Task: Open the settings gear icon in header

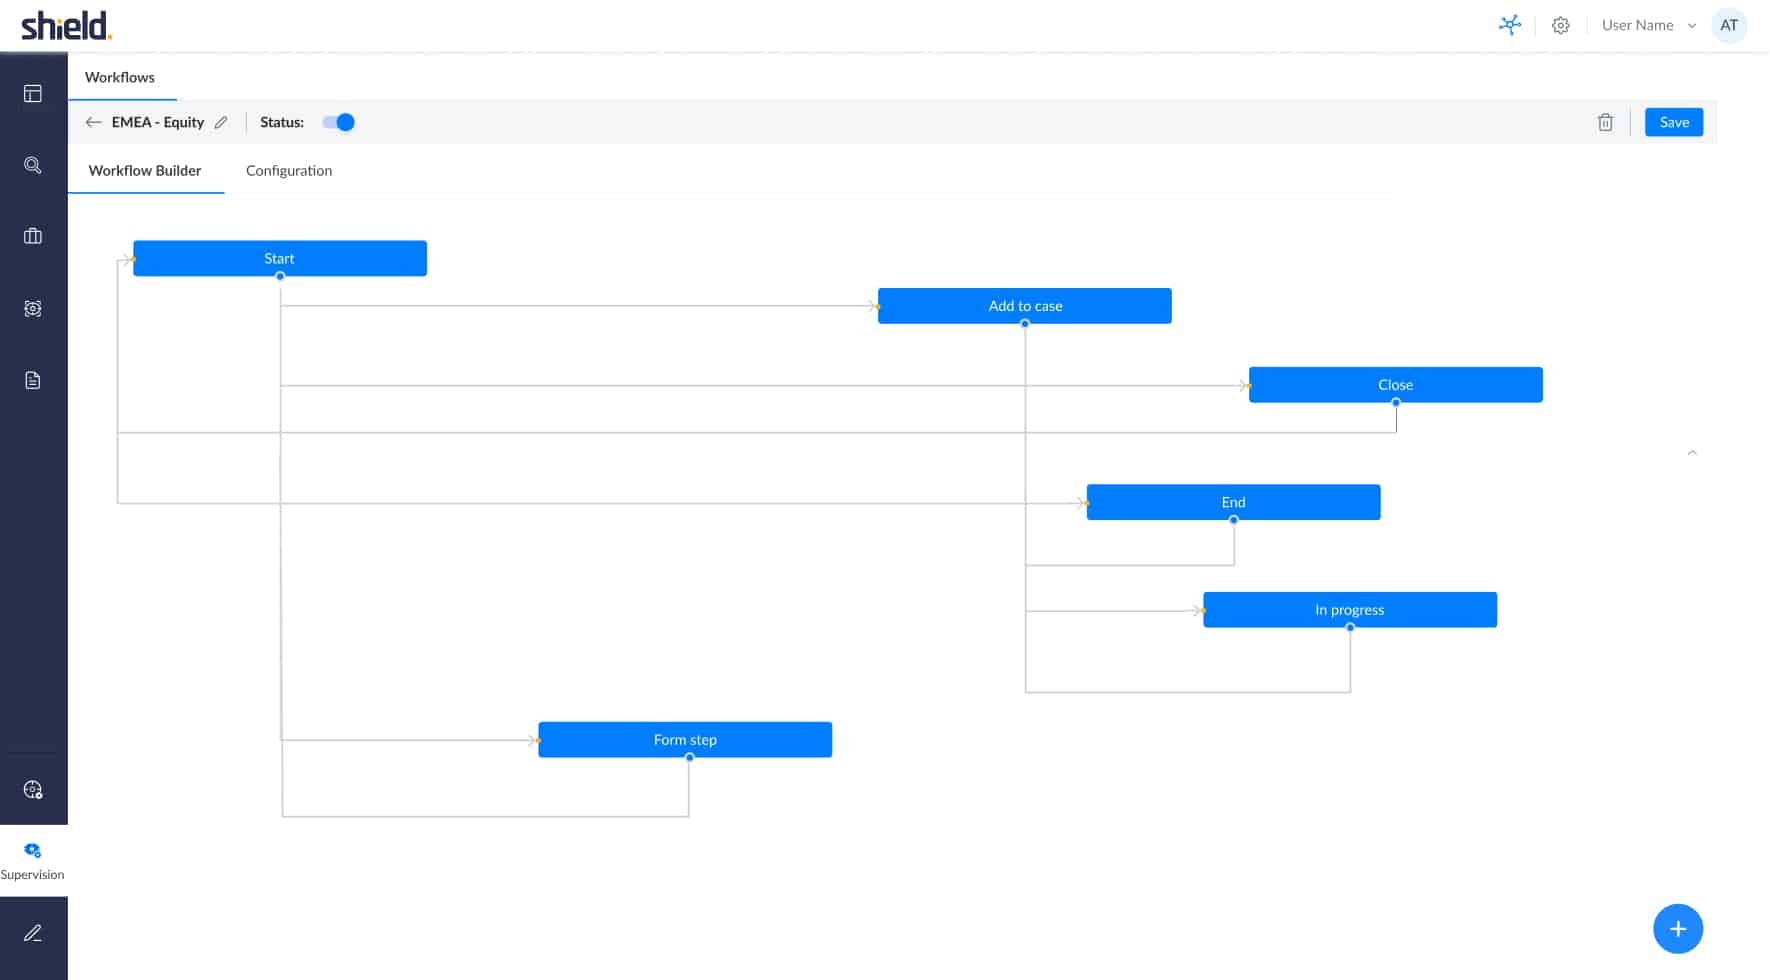Action: [1560, 26]
